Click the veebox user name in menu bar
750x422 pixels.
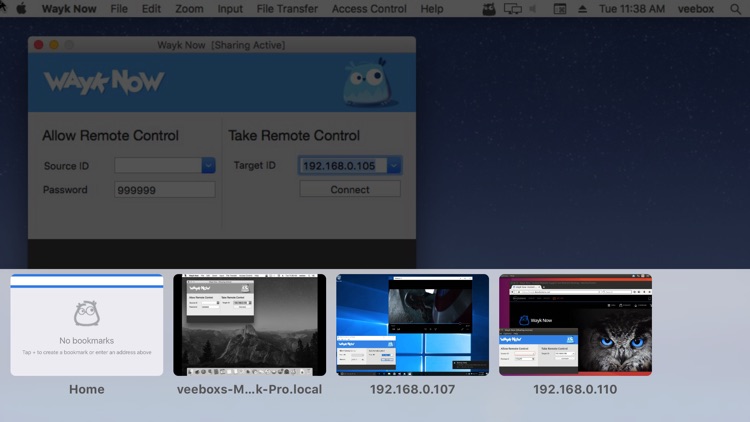point(695,9)
